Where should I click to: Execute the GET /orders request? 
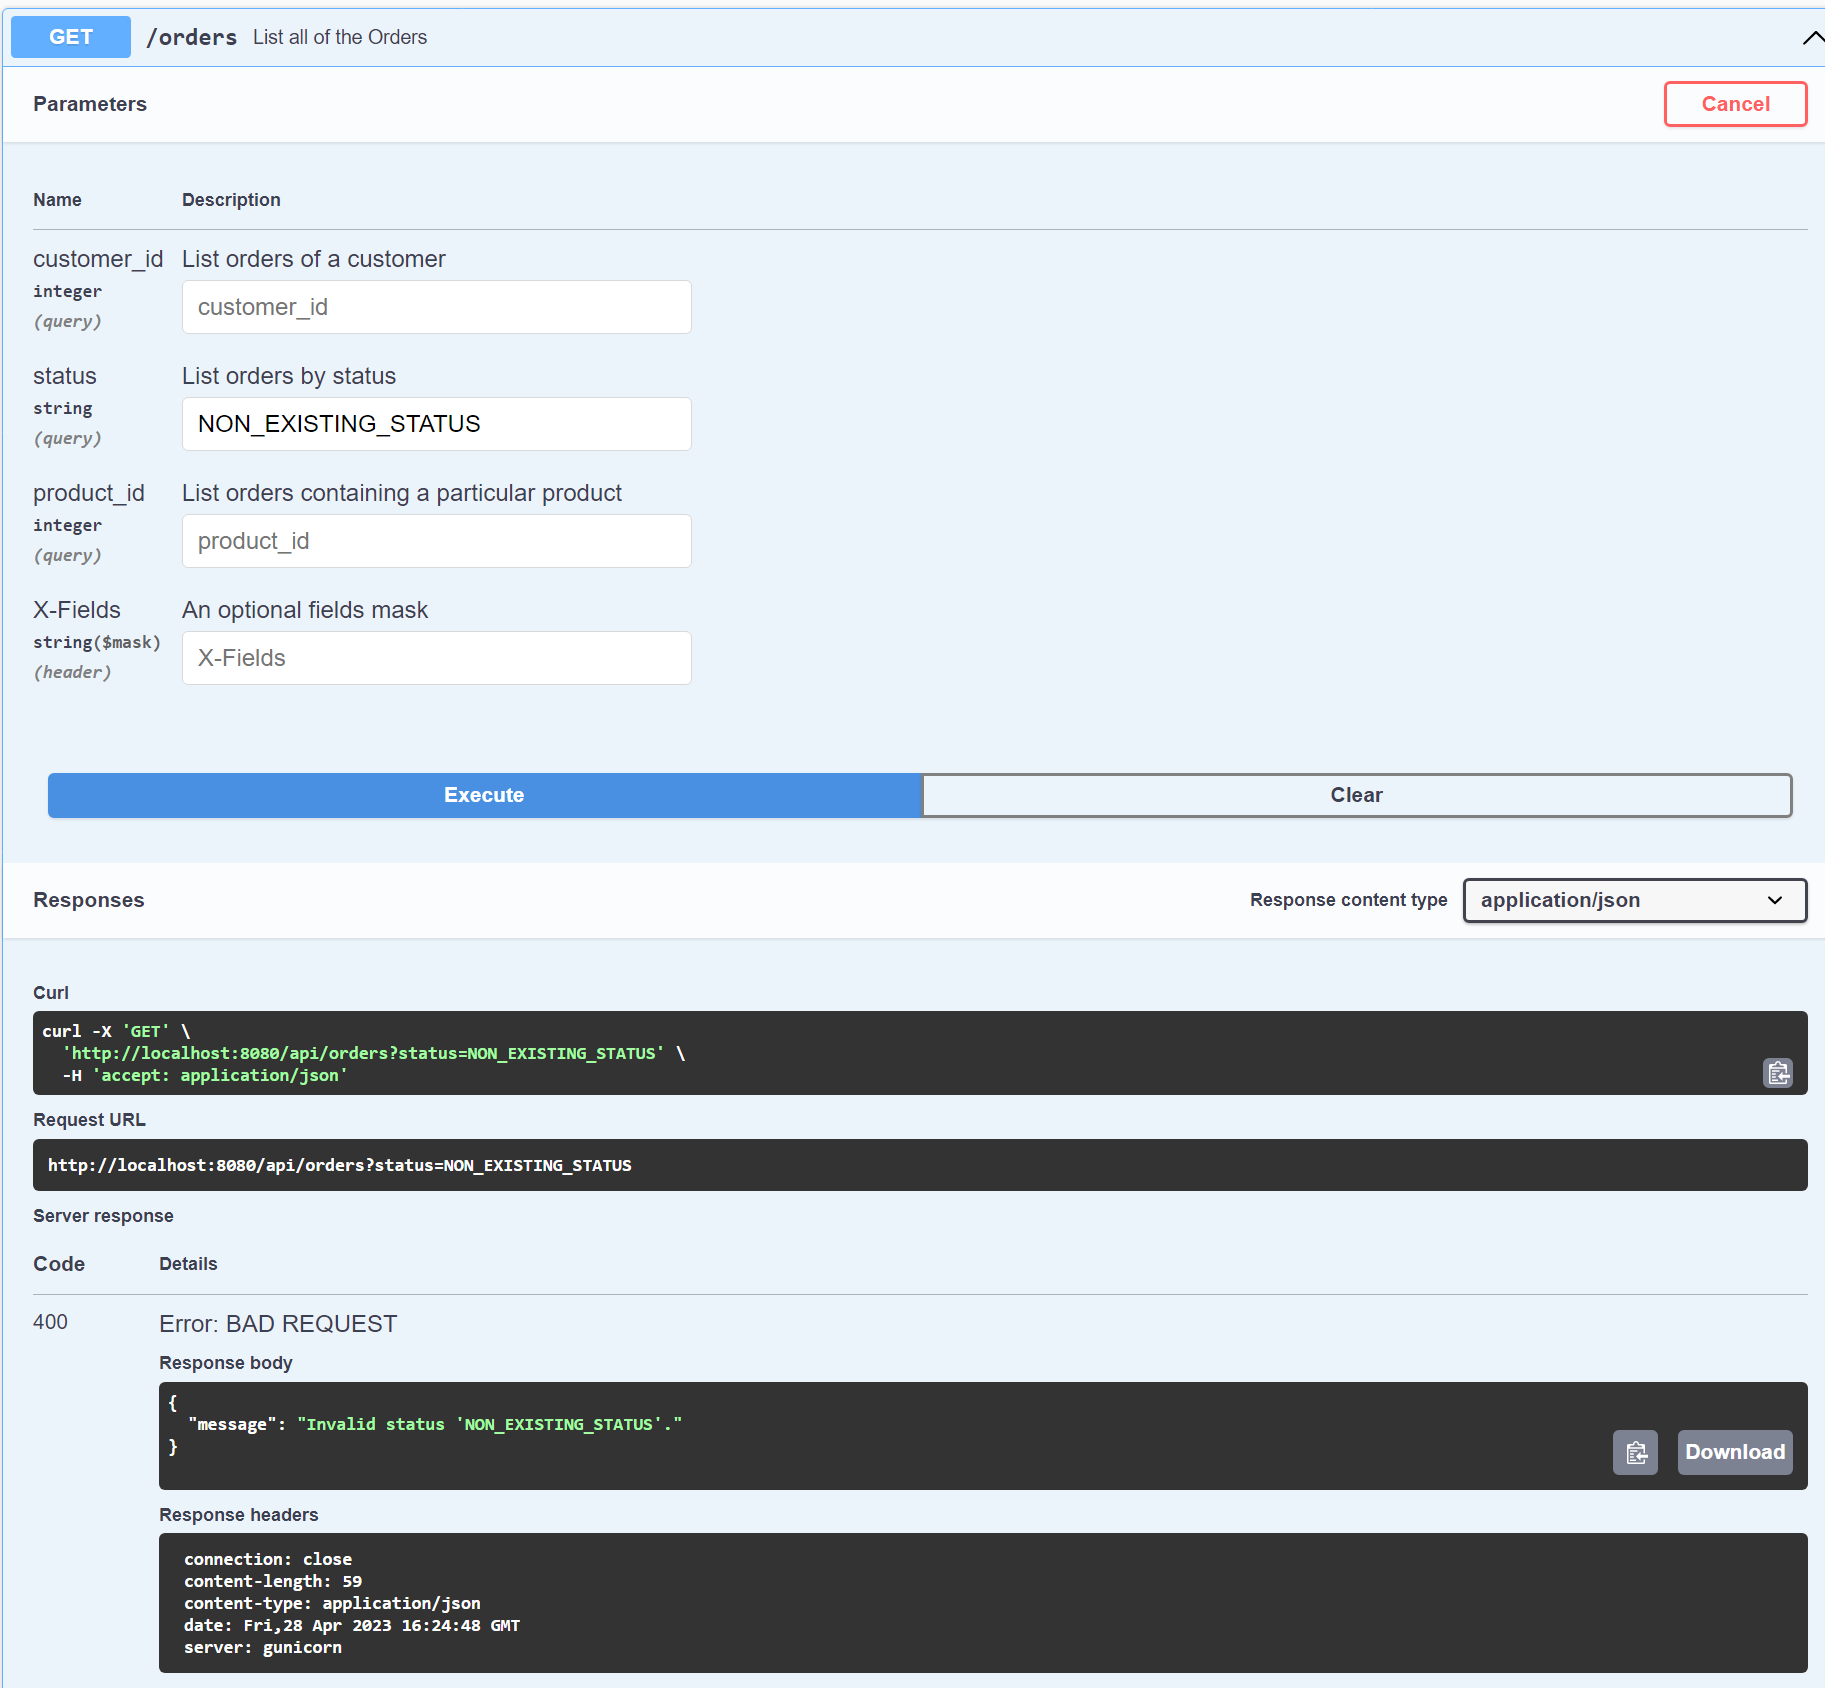pos(484,795)
